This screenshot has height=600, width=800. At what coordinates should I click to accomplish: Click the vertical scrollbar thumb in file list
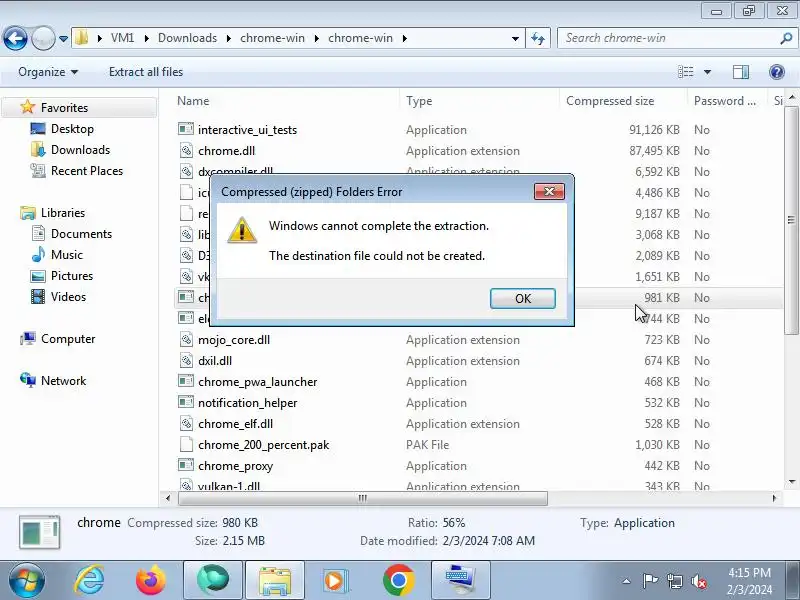[x=791, y=220]
